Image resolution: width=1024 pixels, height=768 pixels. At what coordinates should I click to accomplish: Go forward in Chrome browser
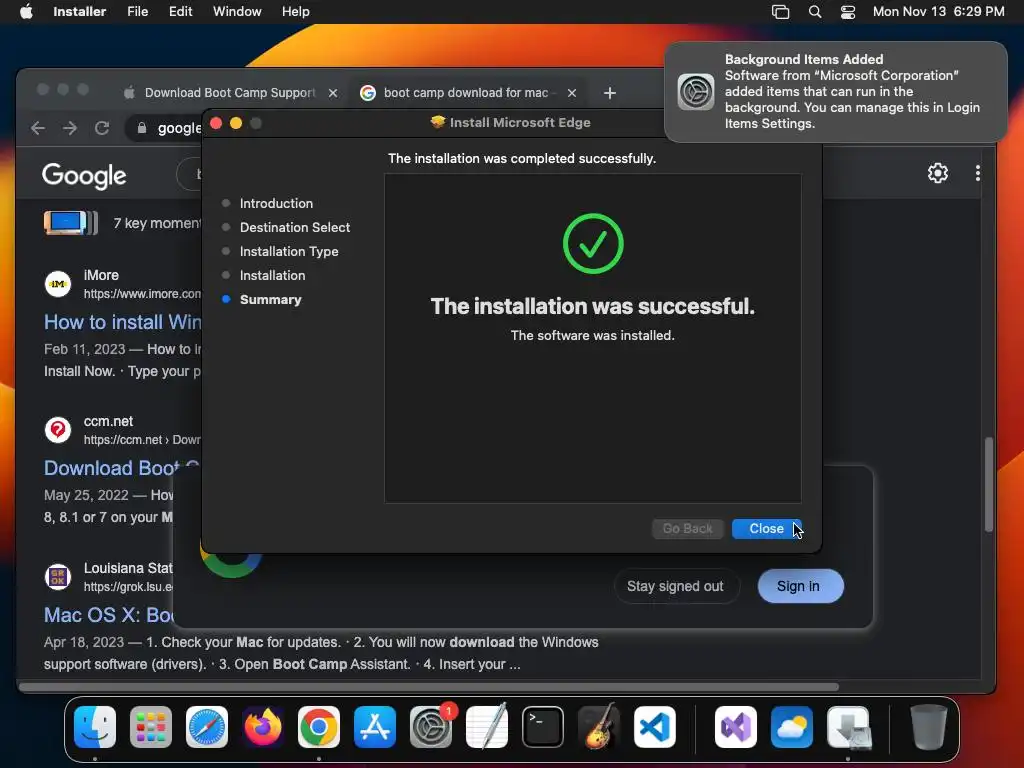pyautogui.click(x=70, y=128)
